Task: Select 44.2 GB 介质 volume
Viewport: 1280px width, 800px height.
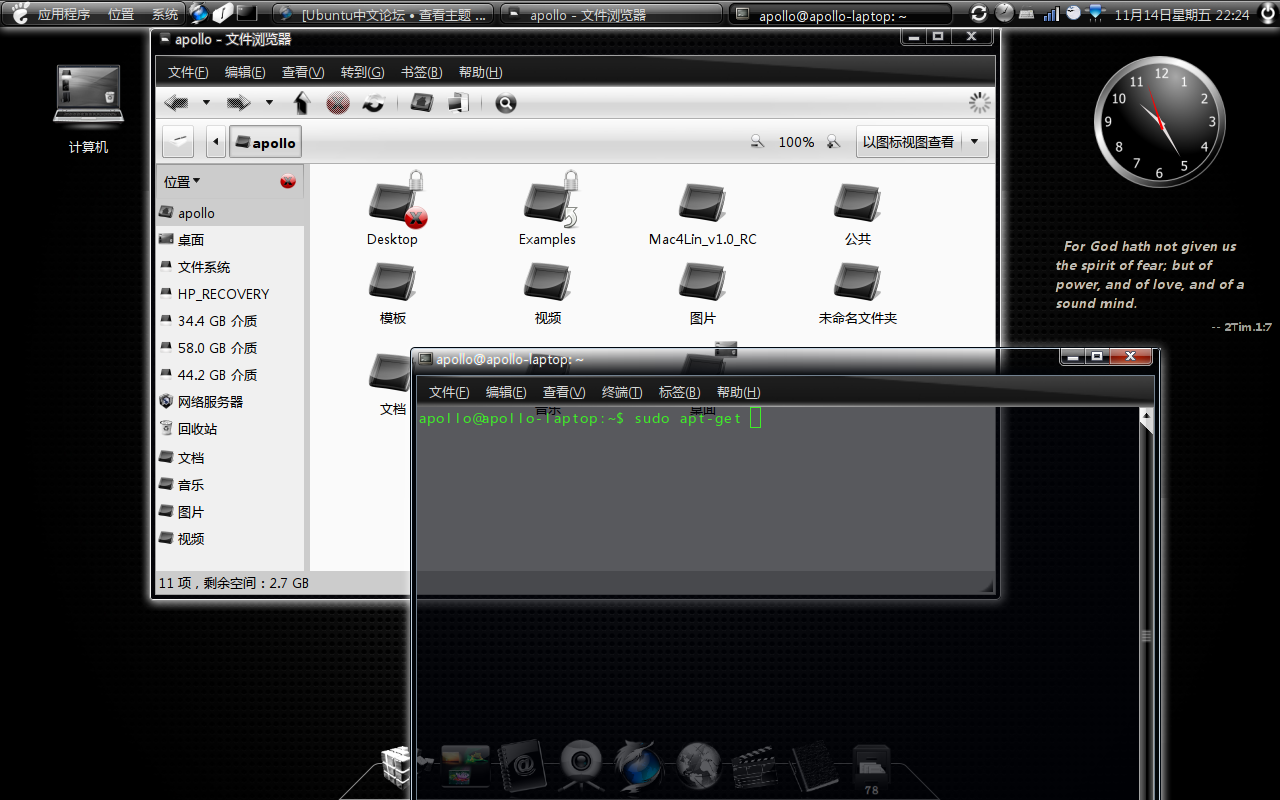Action: [230, 374]
